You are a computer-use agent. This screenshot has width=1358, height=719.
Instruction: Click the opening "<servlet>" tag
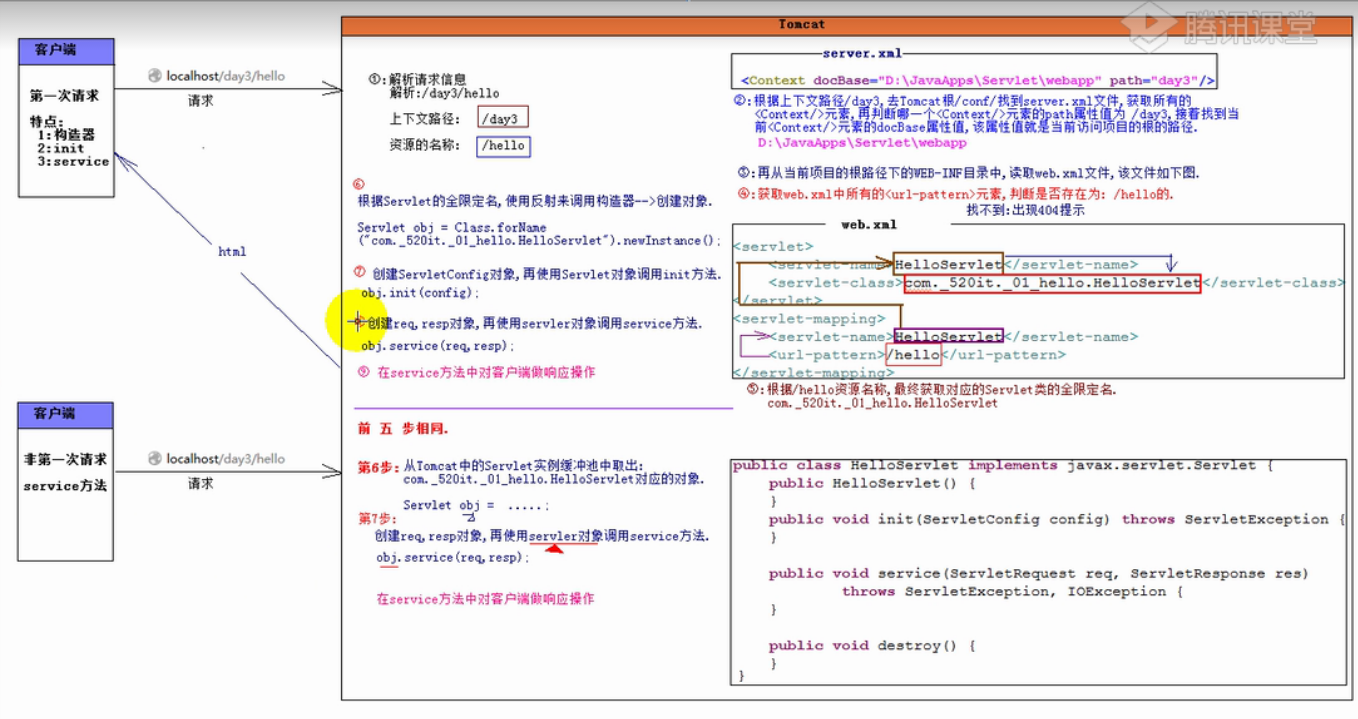pos(772,246)
